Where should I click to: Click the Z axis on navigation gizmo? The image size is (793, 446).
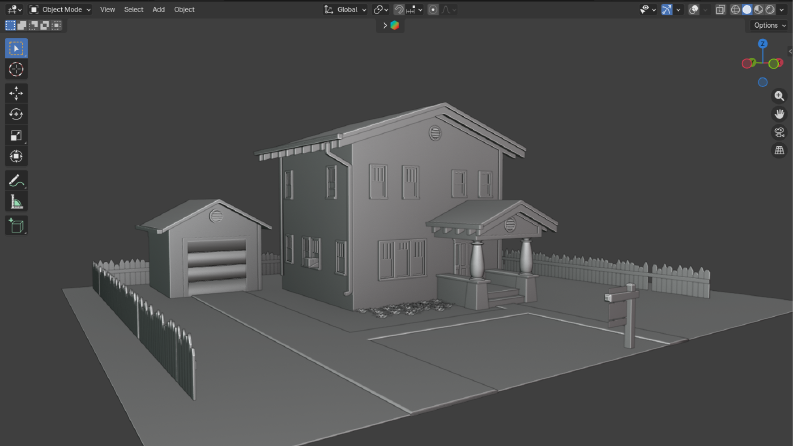coord(763,44)
